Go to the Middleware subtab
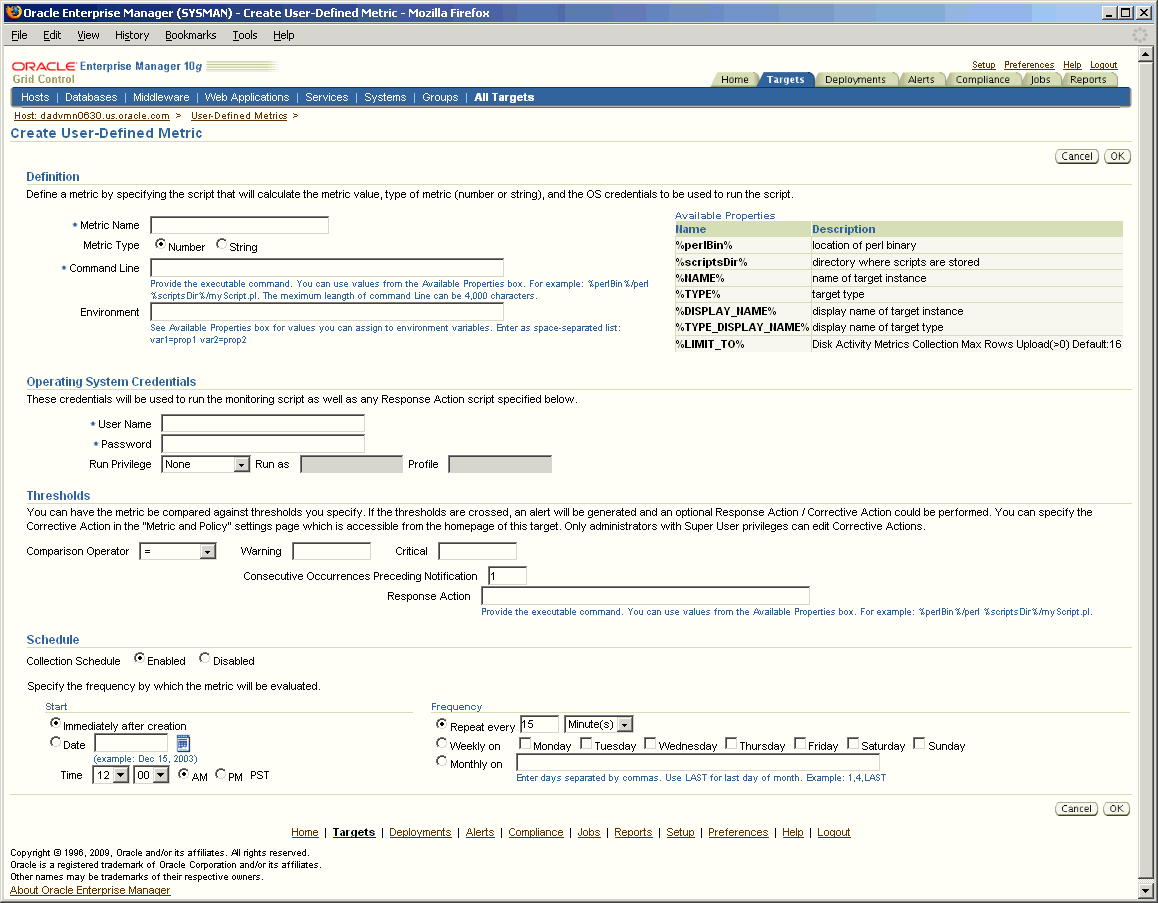This screenshot has width=1158, height=903. pos(161,97)
